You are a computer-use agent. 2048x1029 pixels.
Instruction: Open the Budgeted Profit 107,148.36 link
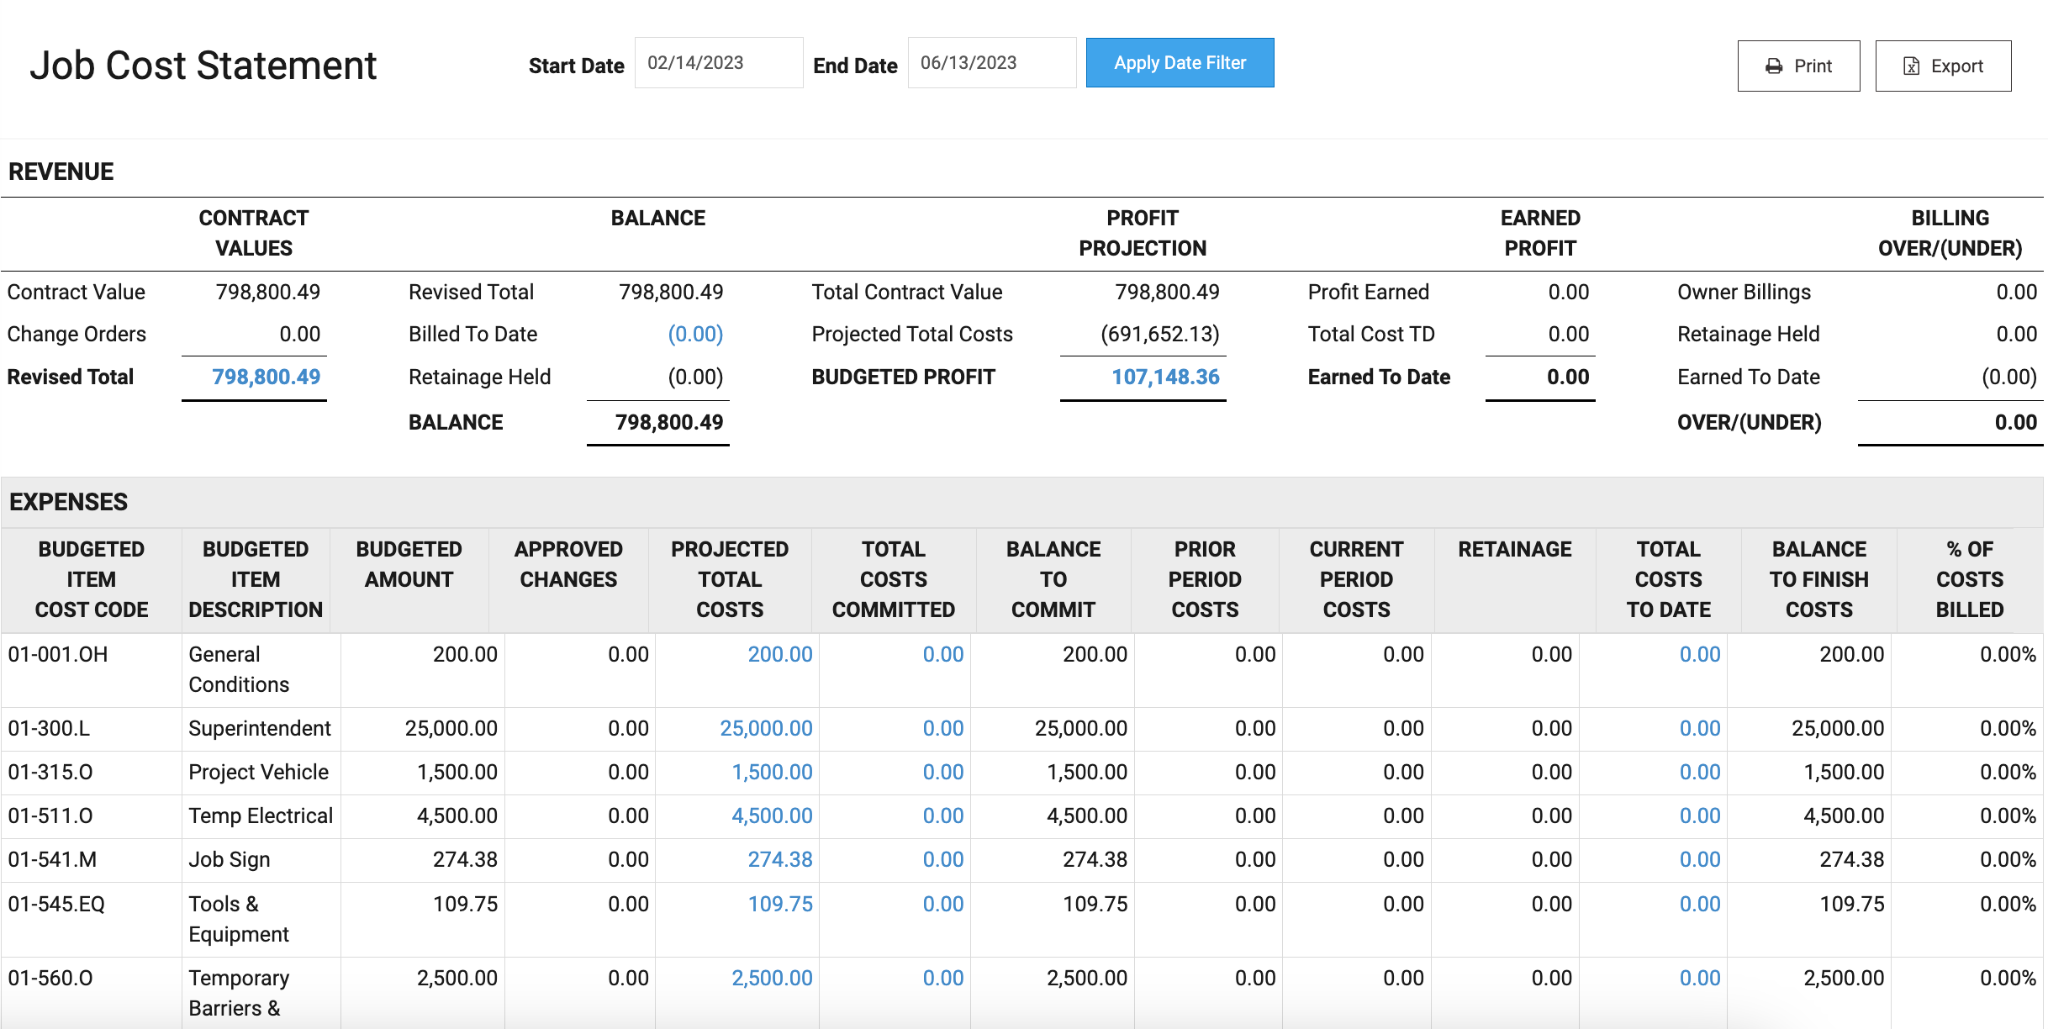(1165, 377)
